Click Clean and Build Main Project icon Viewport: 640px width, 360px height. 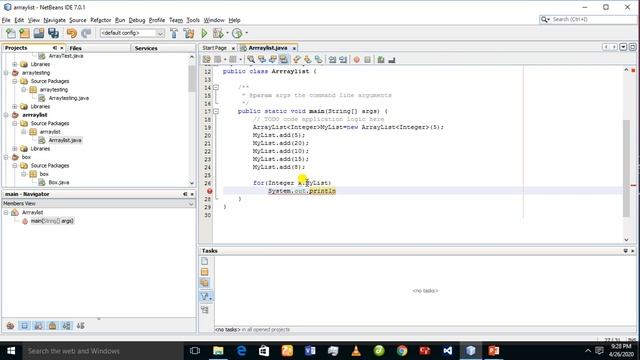[x=189, y=33]
